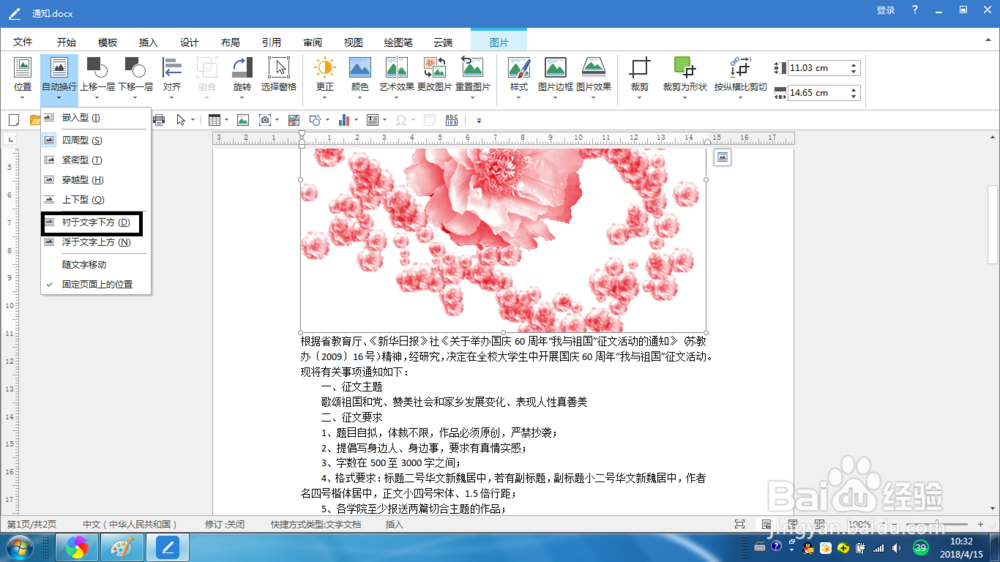Click the zoom in plus button

(x=980, y=524)
